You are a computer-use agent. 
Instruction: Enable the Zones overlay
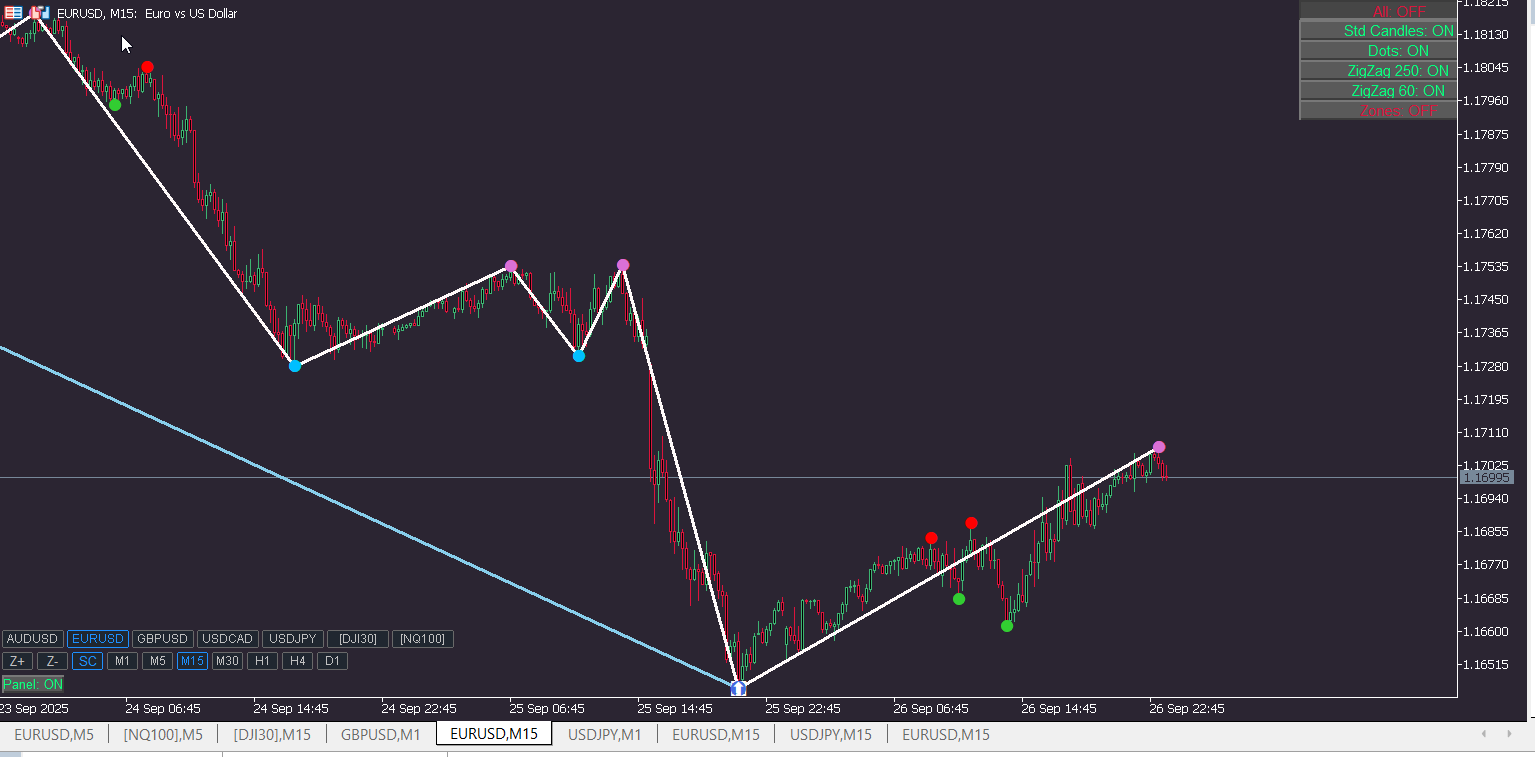(1378, 111)
